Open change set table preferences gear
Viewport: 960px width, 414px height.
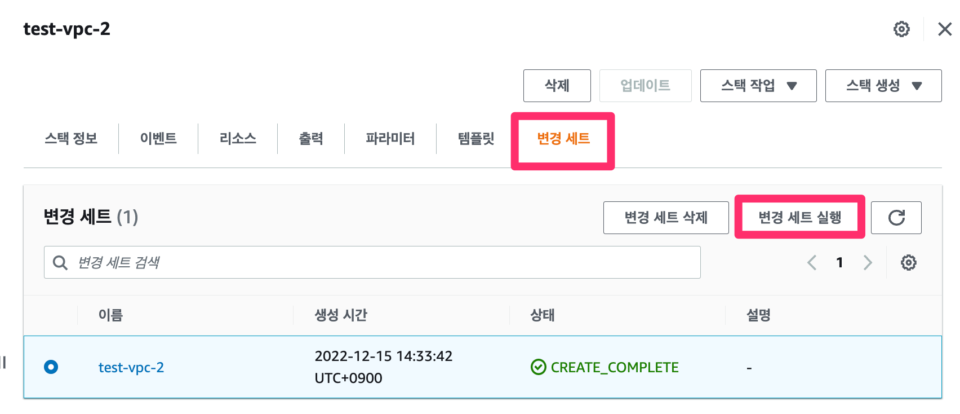point(909,263)
